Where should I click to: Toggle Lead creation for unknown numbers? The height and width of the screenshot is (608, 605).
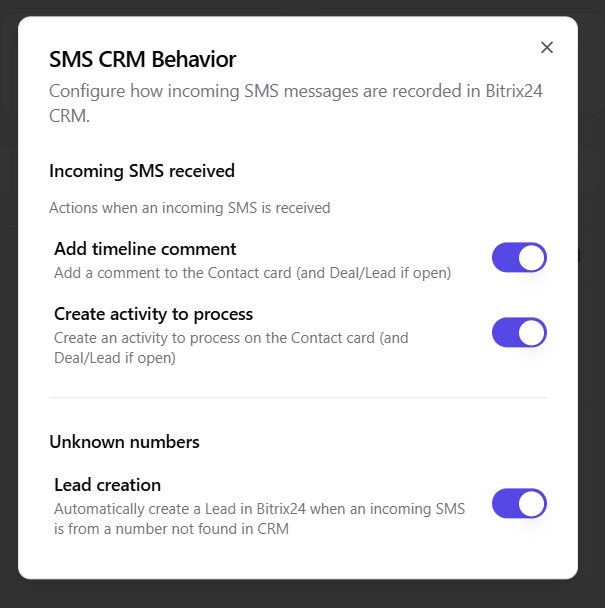click(x=519, y=503)
